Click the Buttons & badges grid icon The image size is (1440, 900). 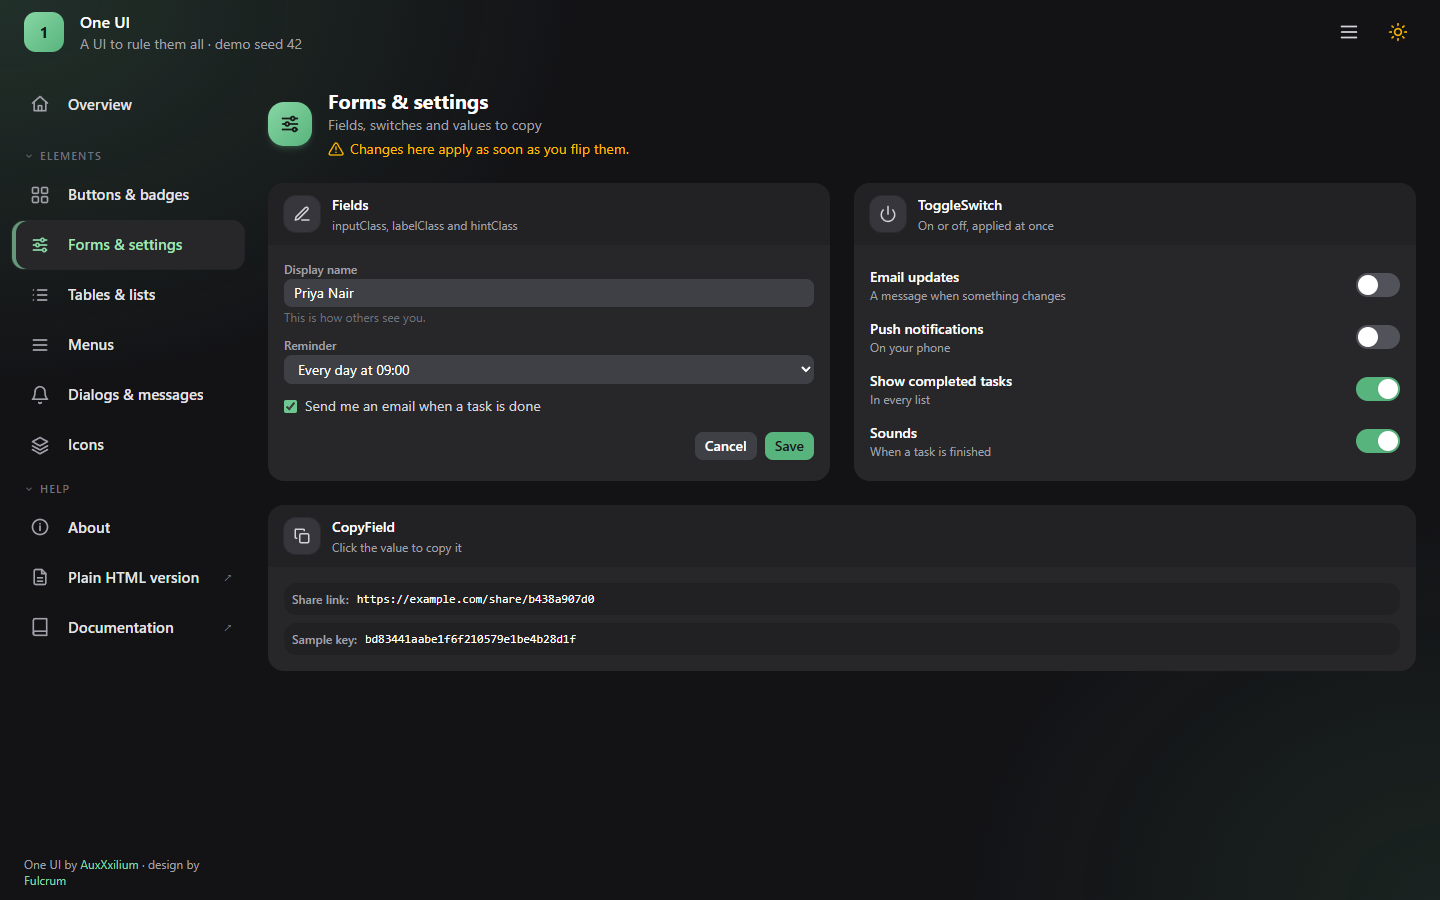(x=40, y=195)
